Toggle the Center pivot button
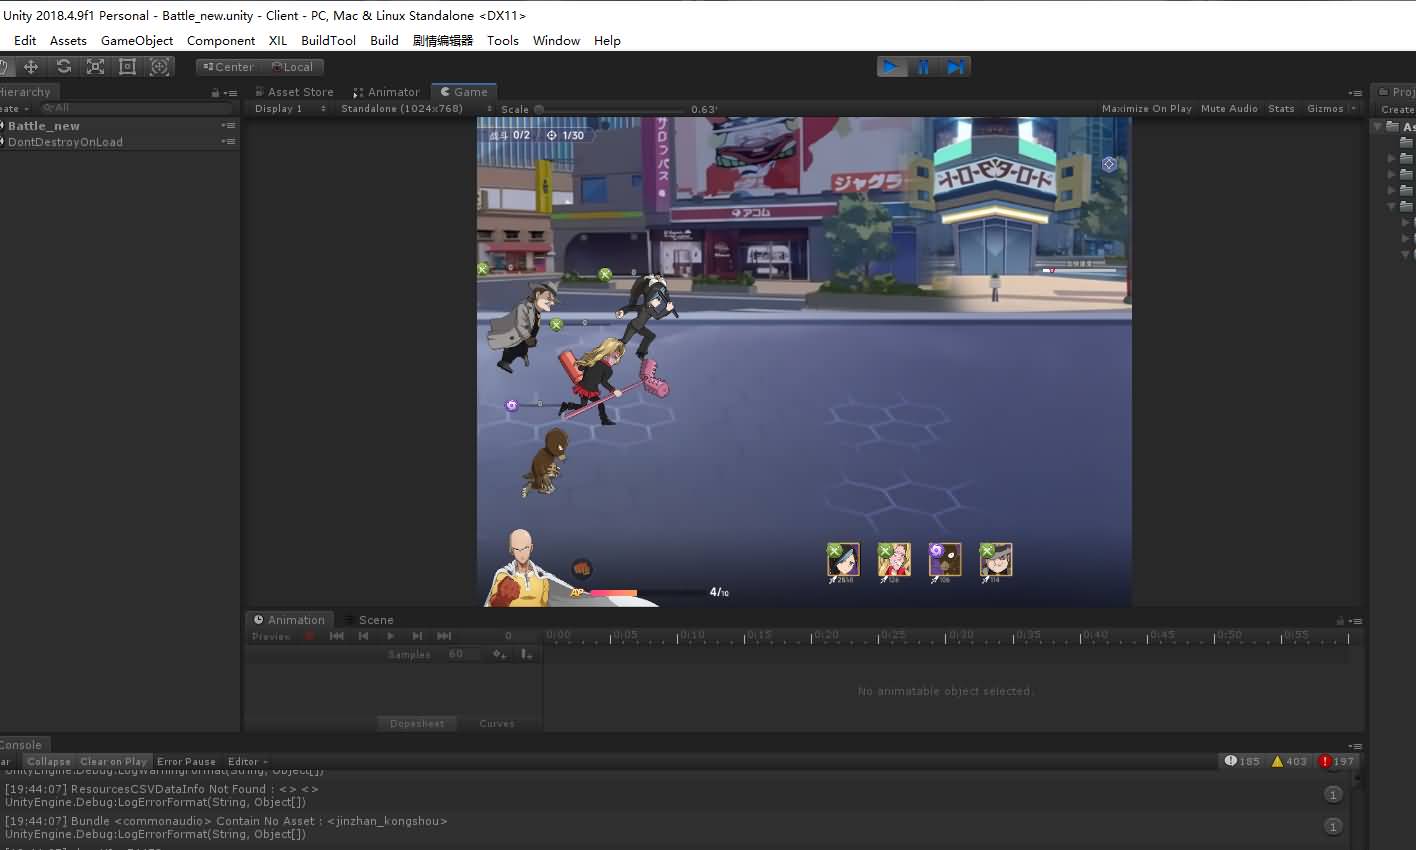 click(x=228, y=67)
